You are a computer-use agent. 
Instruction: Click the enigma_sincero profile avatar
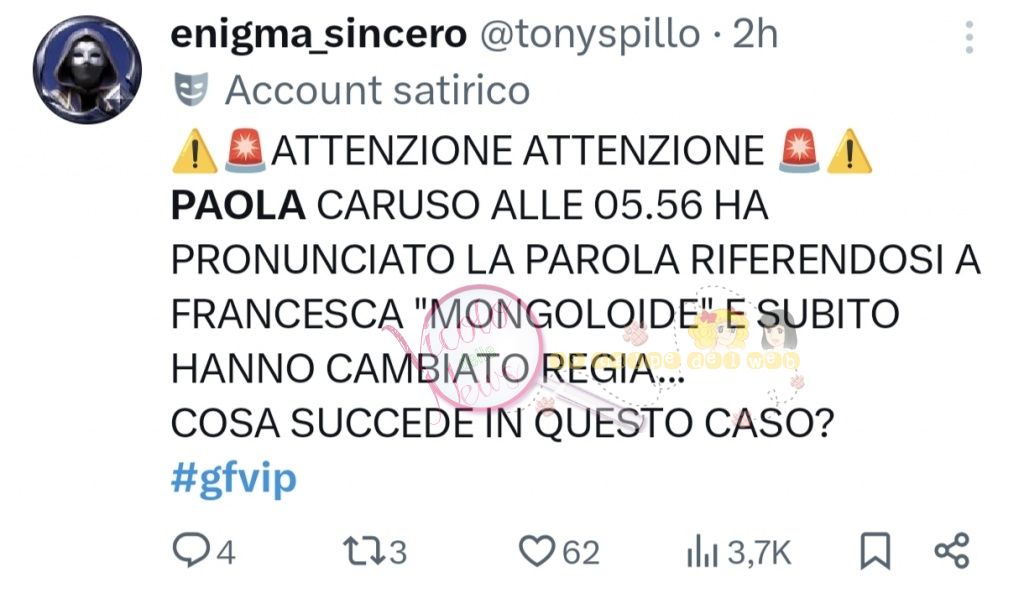[x=88, y=69]
